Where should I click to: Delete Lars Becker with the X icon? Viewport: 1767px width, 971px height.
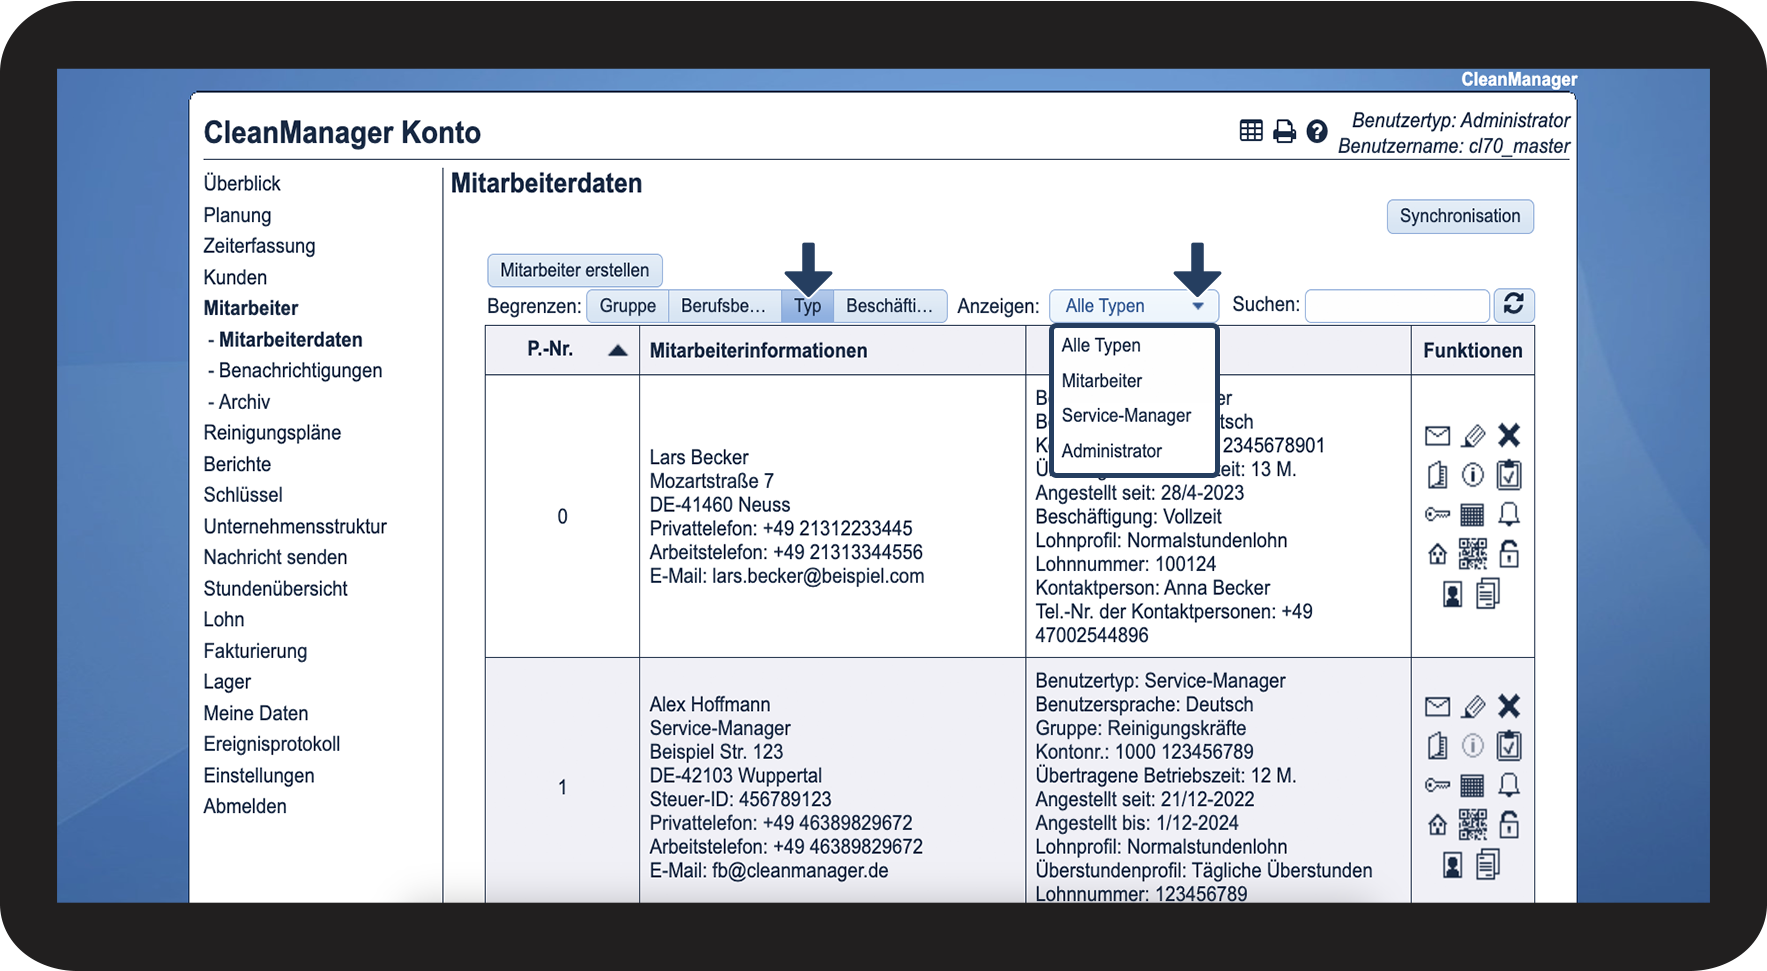[x=1509, y=435]
